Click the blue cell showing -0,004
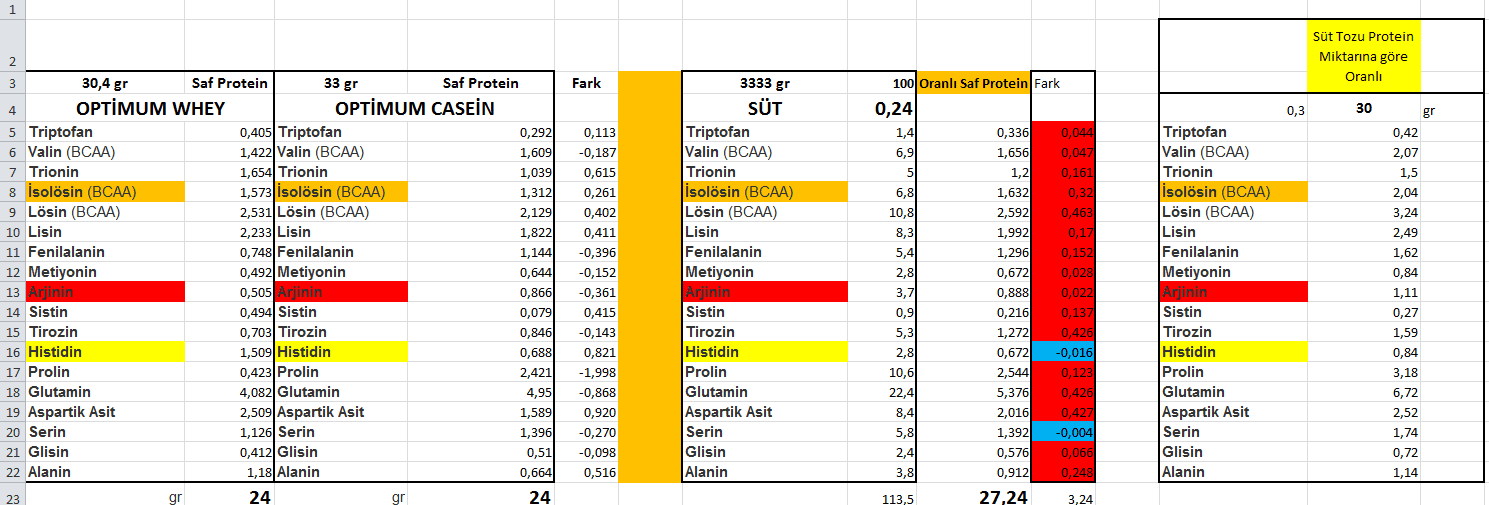Screen dimensions: 1489x505 pyautogui.click(x=1062, y=432)
